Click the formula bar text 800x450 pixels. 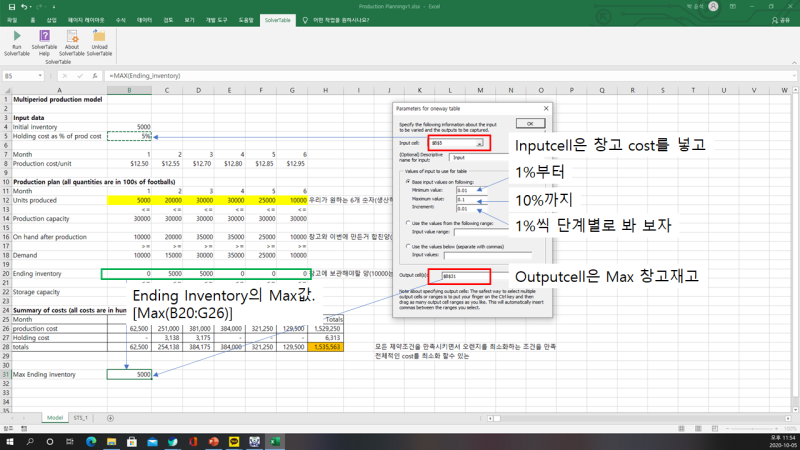144,76
